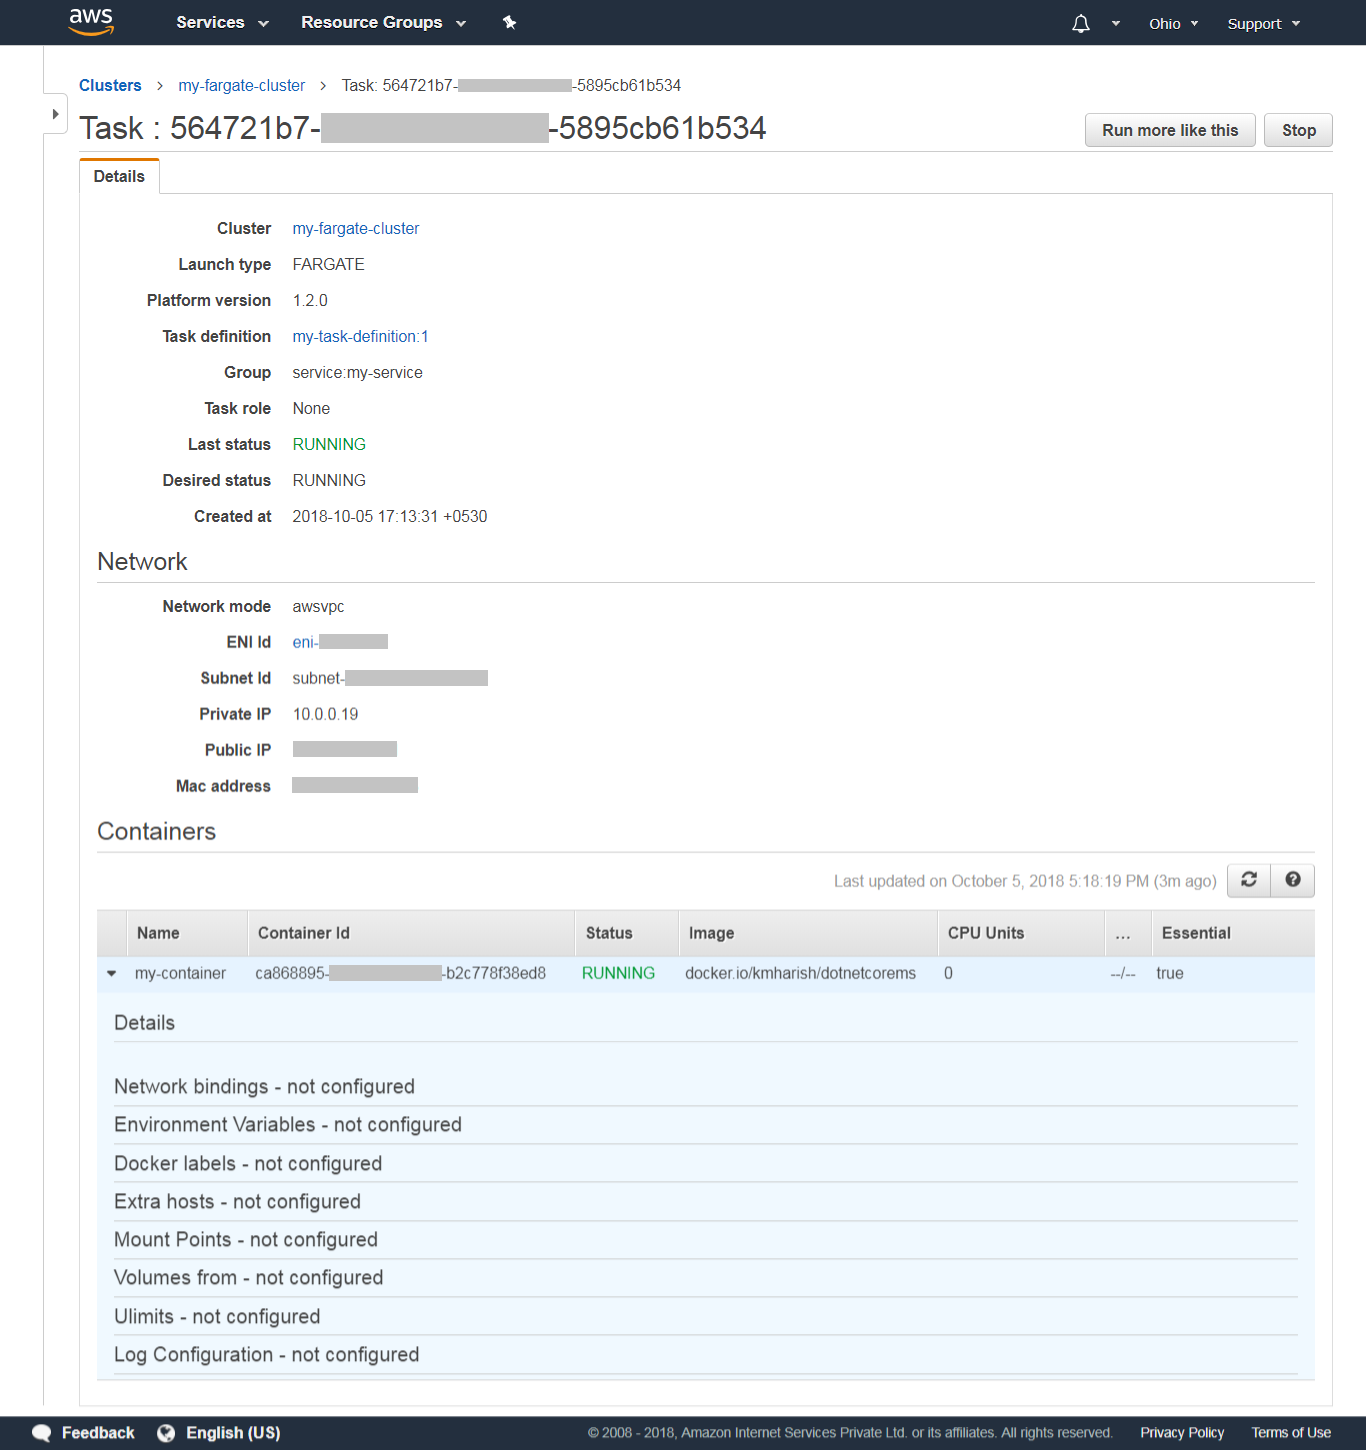Click the Feedback speech bubble icon
Viewport: 1366px width, 1450px height.
click(x=42, y=1433)
